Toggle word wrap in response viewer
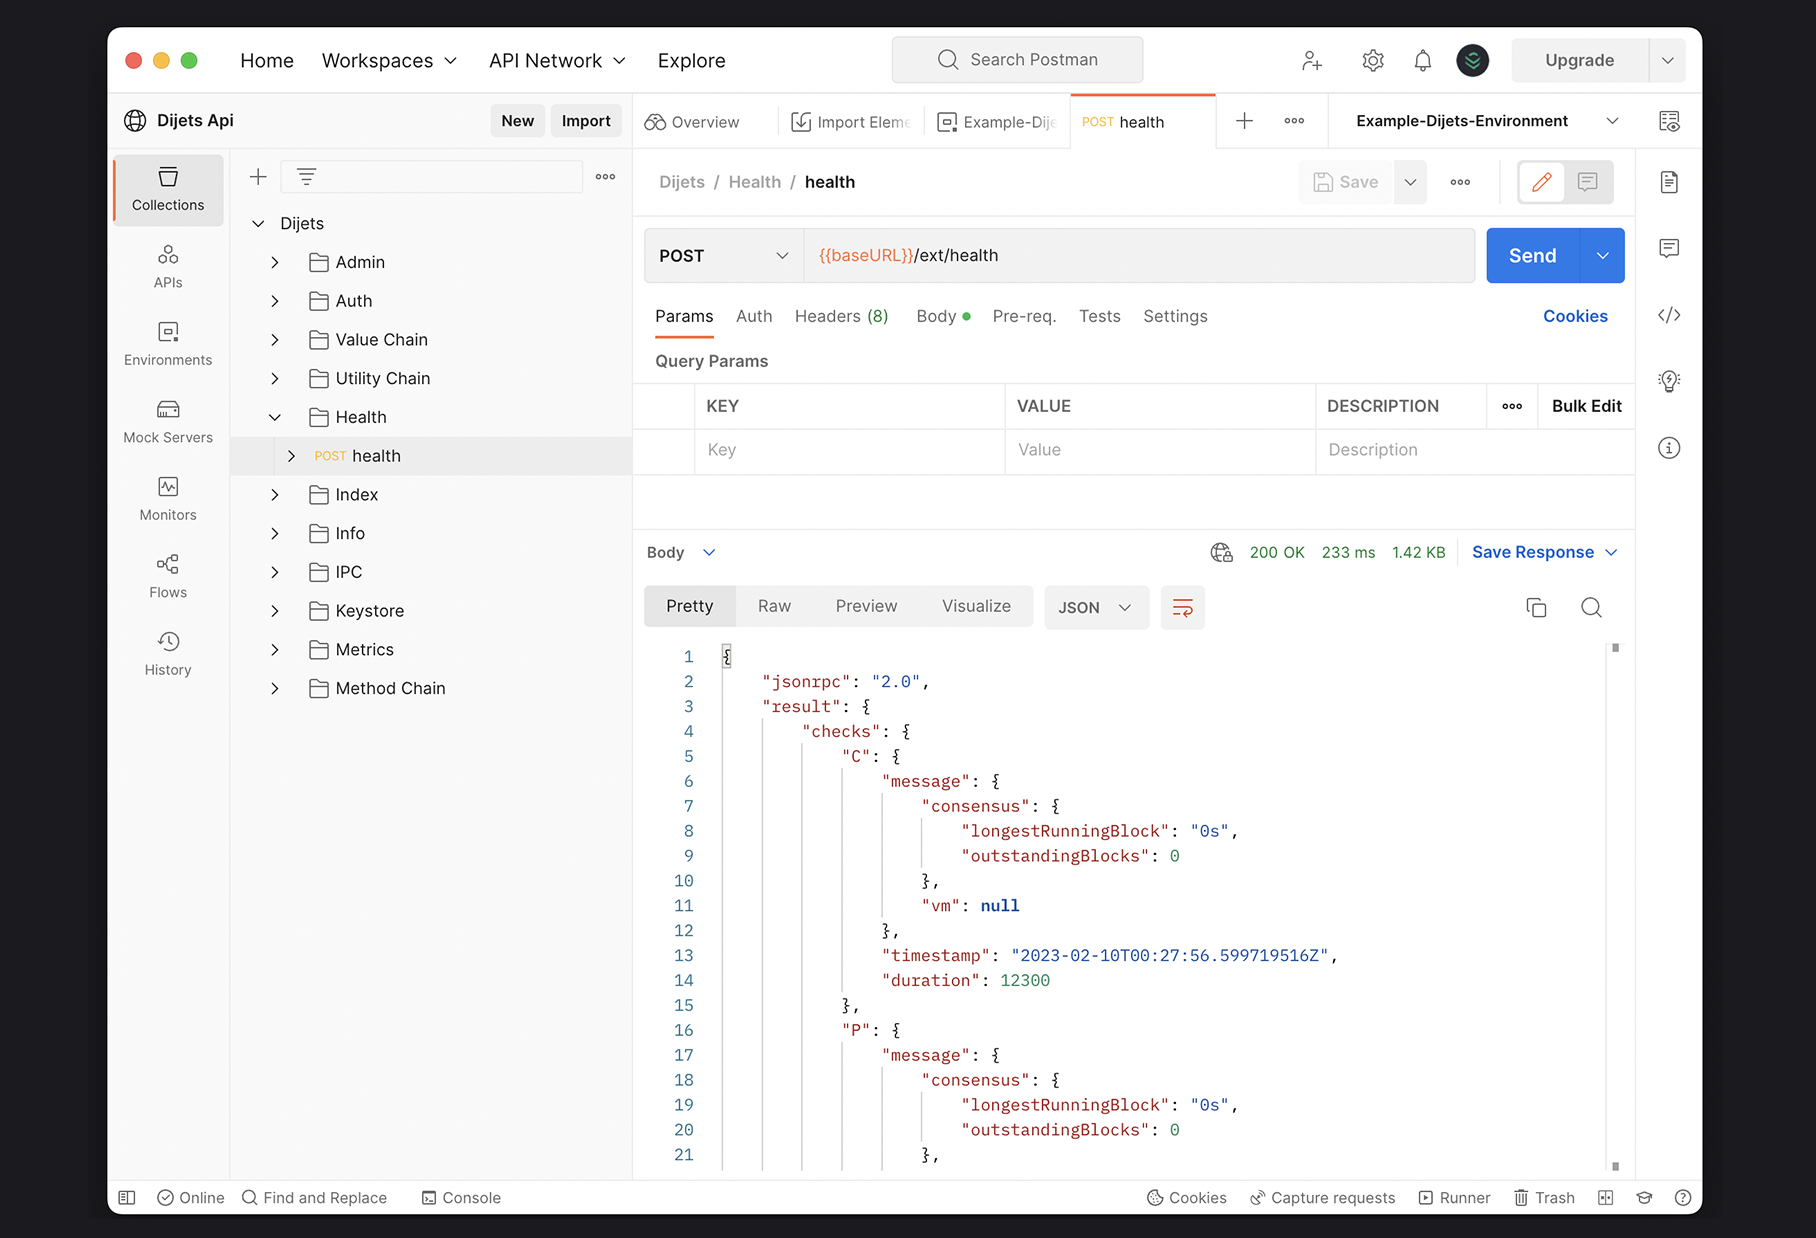This screenshot has height=1238, width=1816. pyautogui.click(x=1182, y=607)
